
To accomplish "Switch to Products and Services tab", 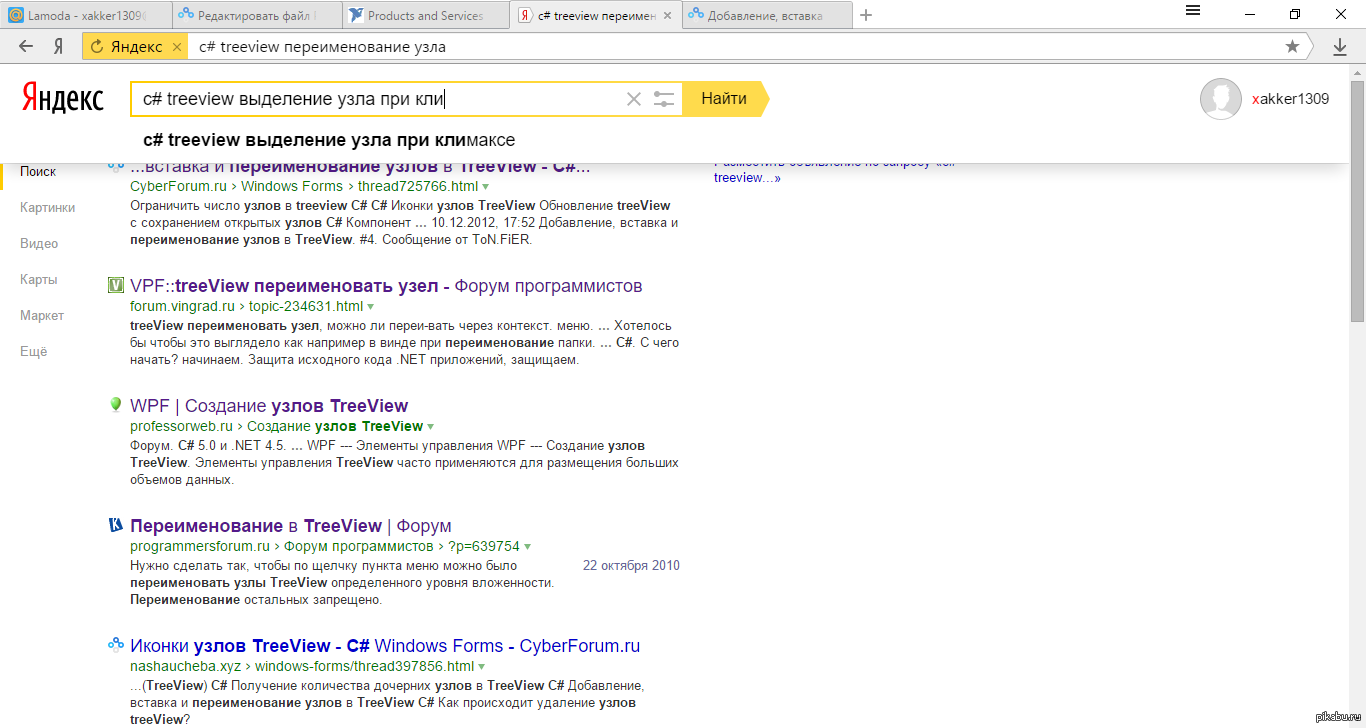I will pos(425,15).
